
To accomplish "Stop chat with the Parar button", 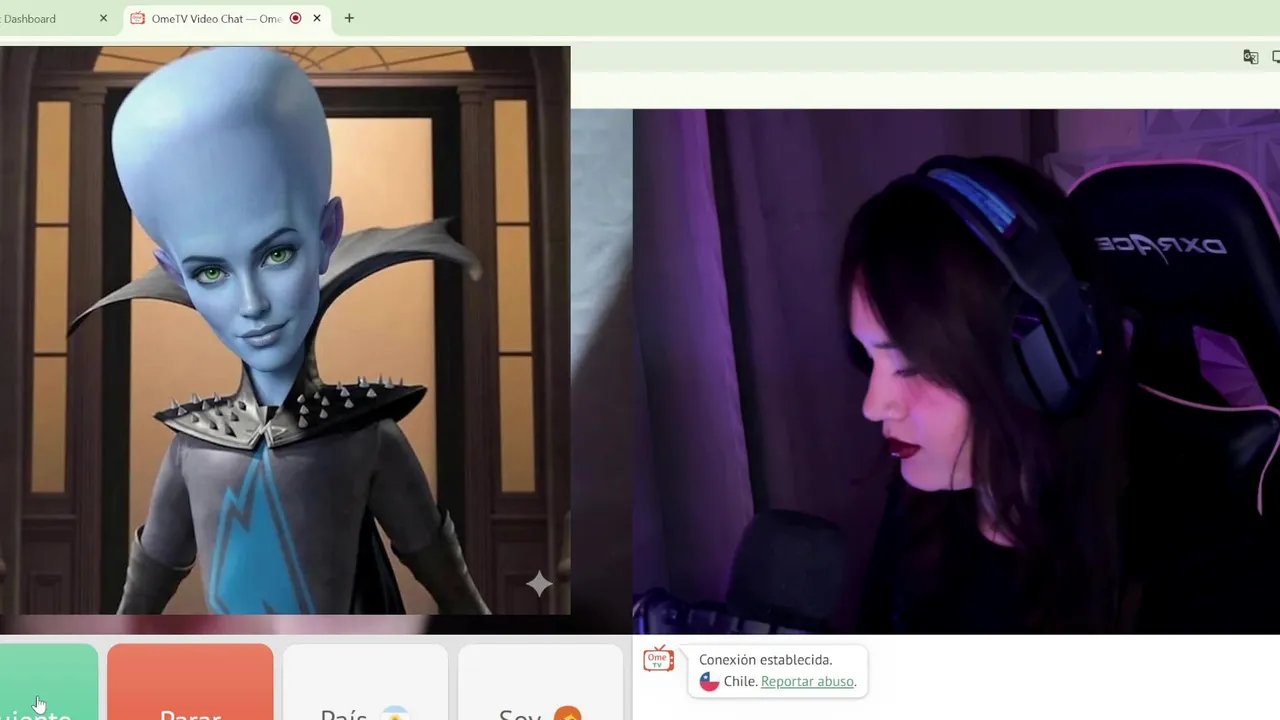I will (190, 682).
